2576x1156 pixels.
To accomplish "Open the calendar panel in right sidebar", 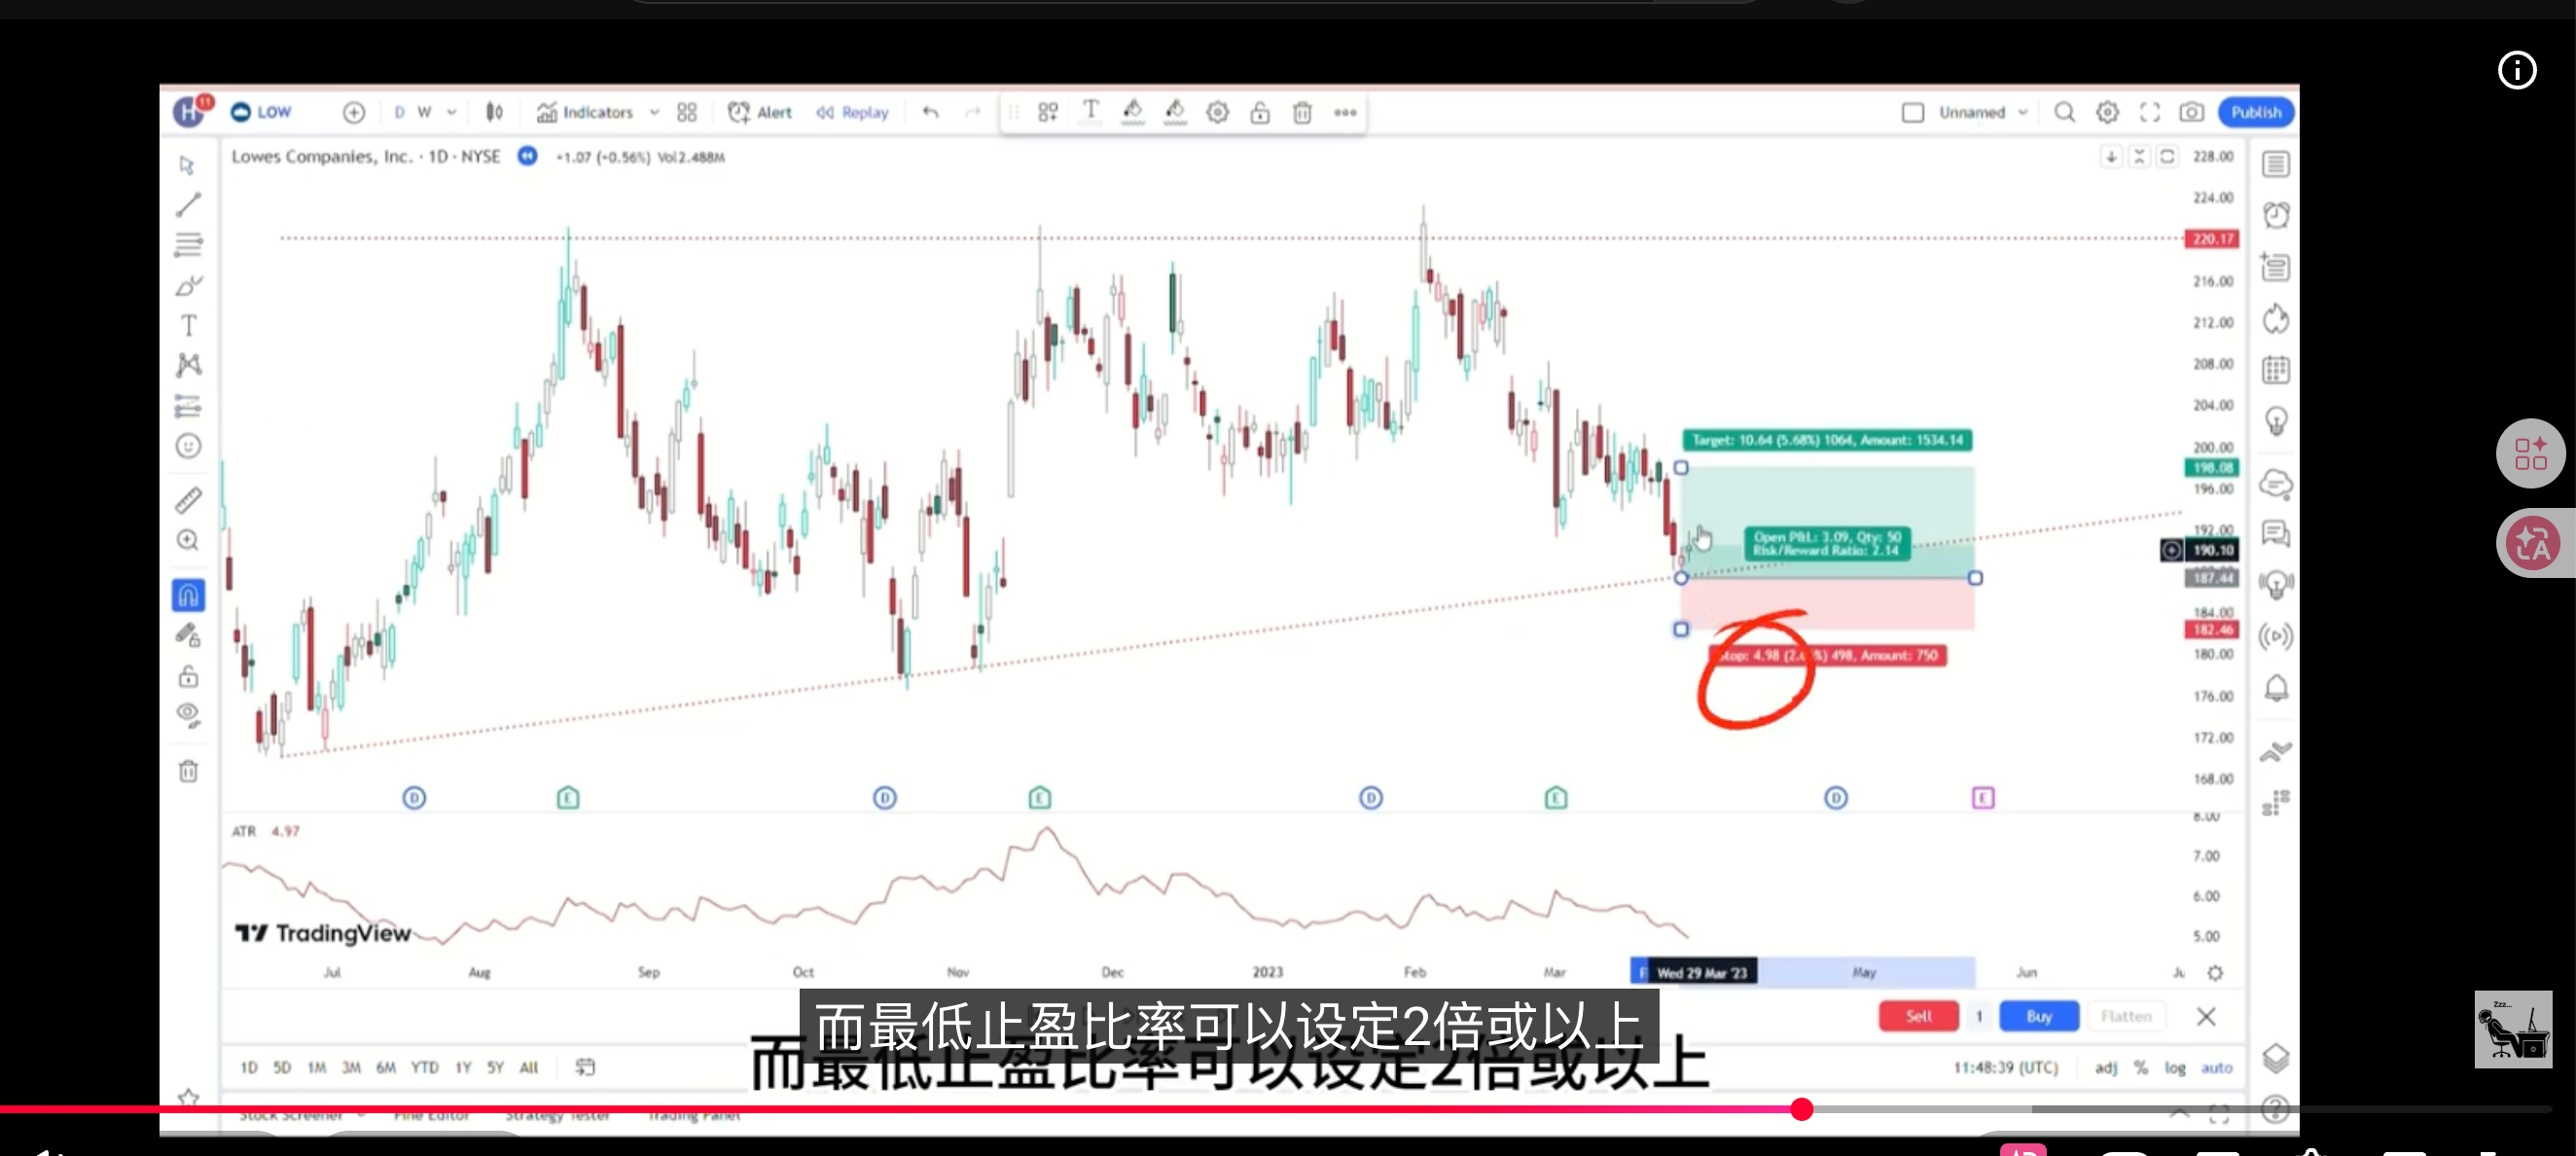I will pyautogui.click(x=2276, y=370).
